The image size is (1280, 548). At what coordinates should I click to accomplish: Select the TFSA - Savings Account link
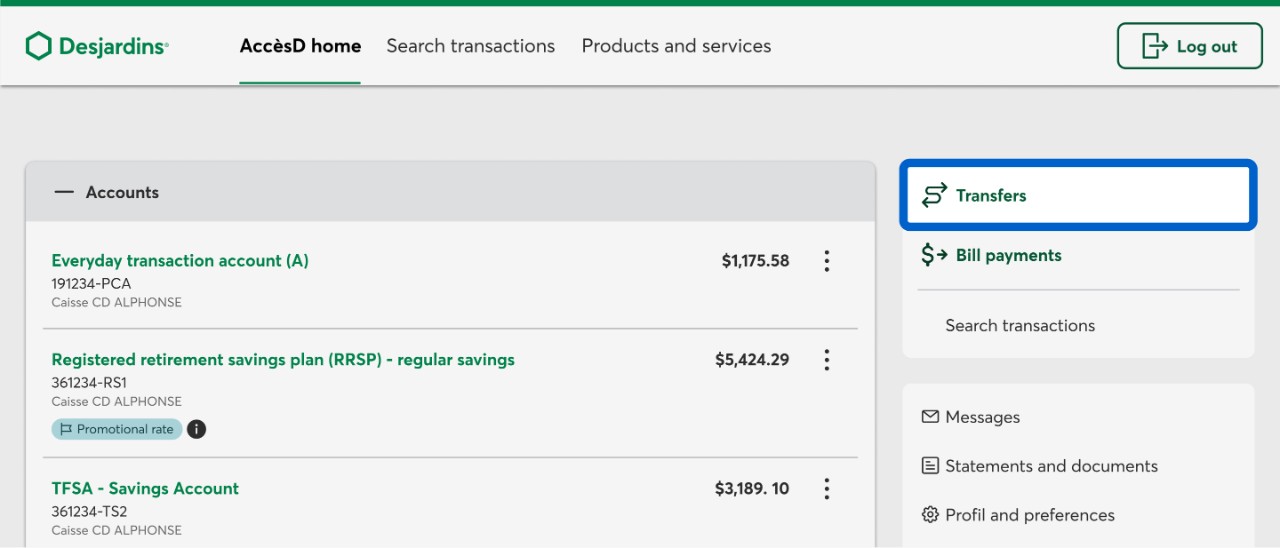(x=145, y=489)
